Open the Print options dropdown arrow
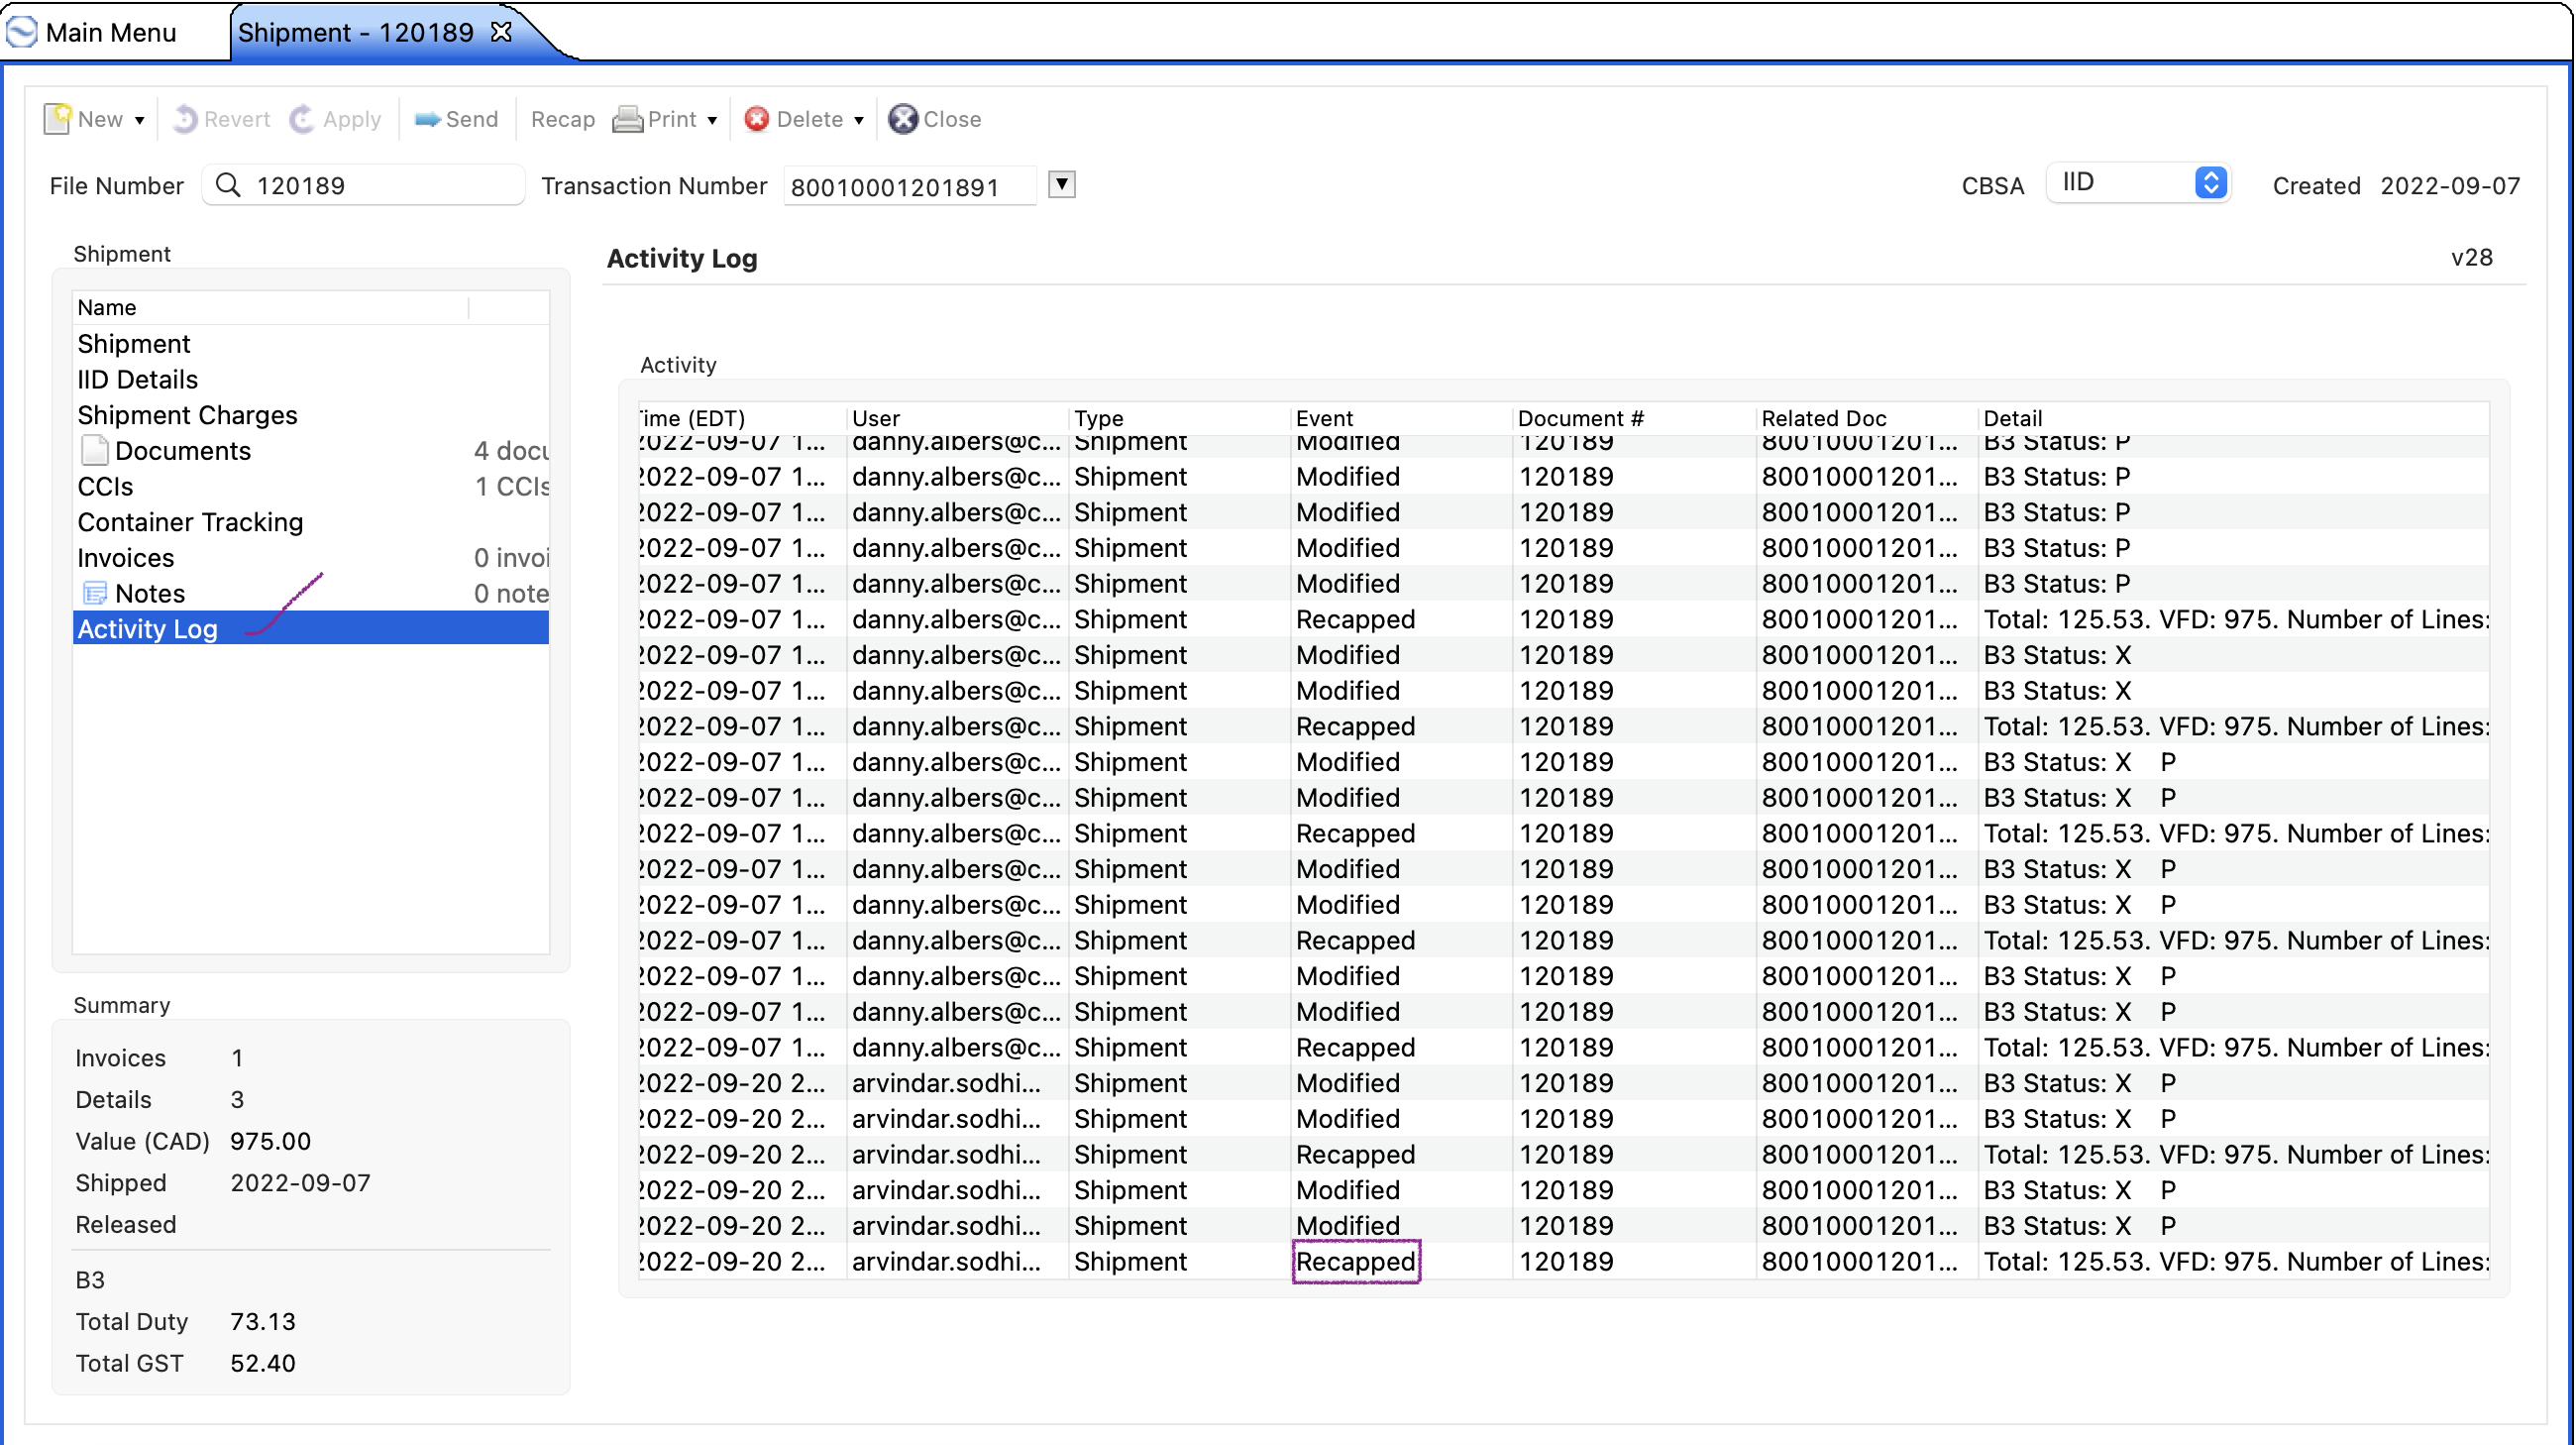 click(712, 120)
